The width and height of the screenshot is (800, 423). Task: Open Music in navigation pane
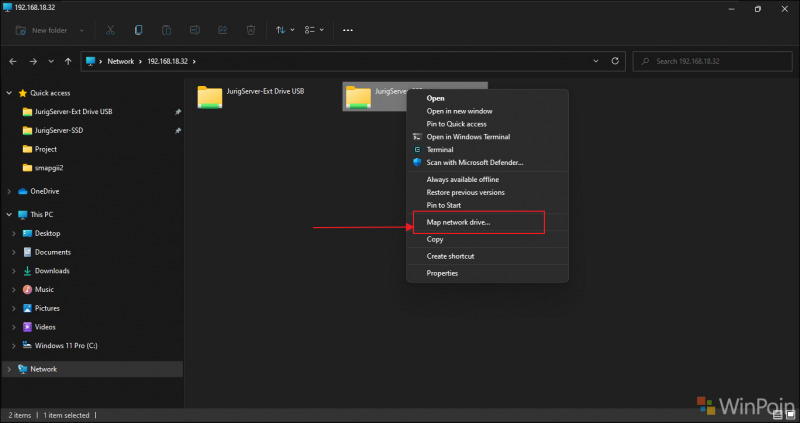[44, 290]
